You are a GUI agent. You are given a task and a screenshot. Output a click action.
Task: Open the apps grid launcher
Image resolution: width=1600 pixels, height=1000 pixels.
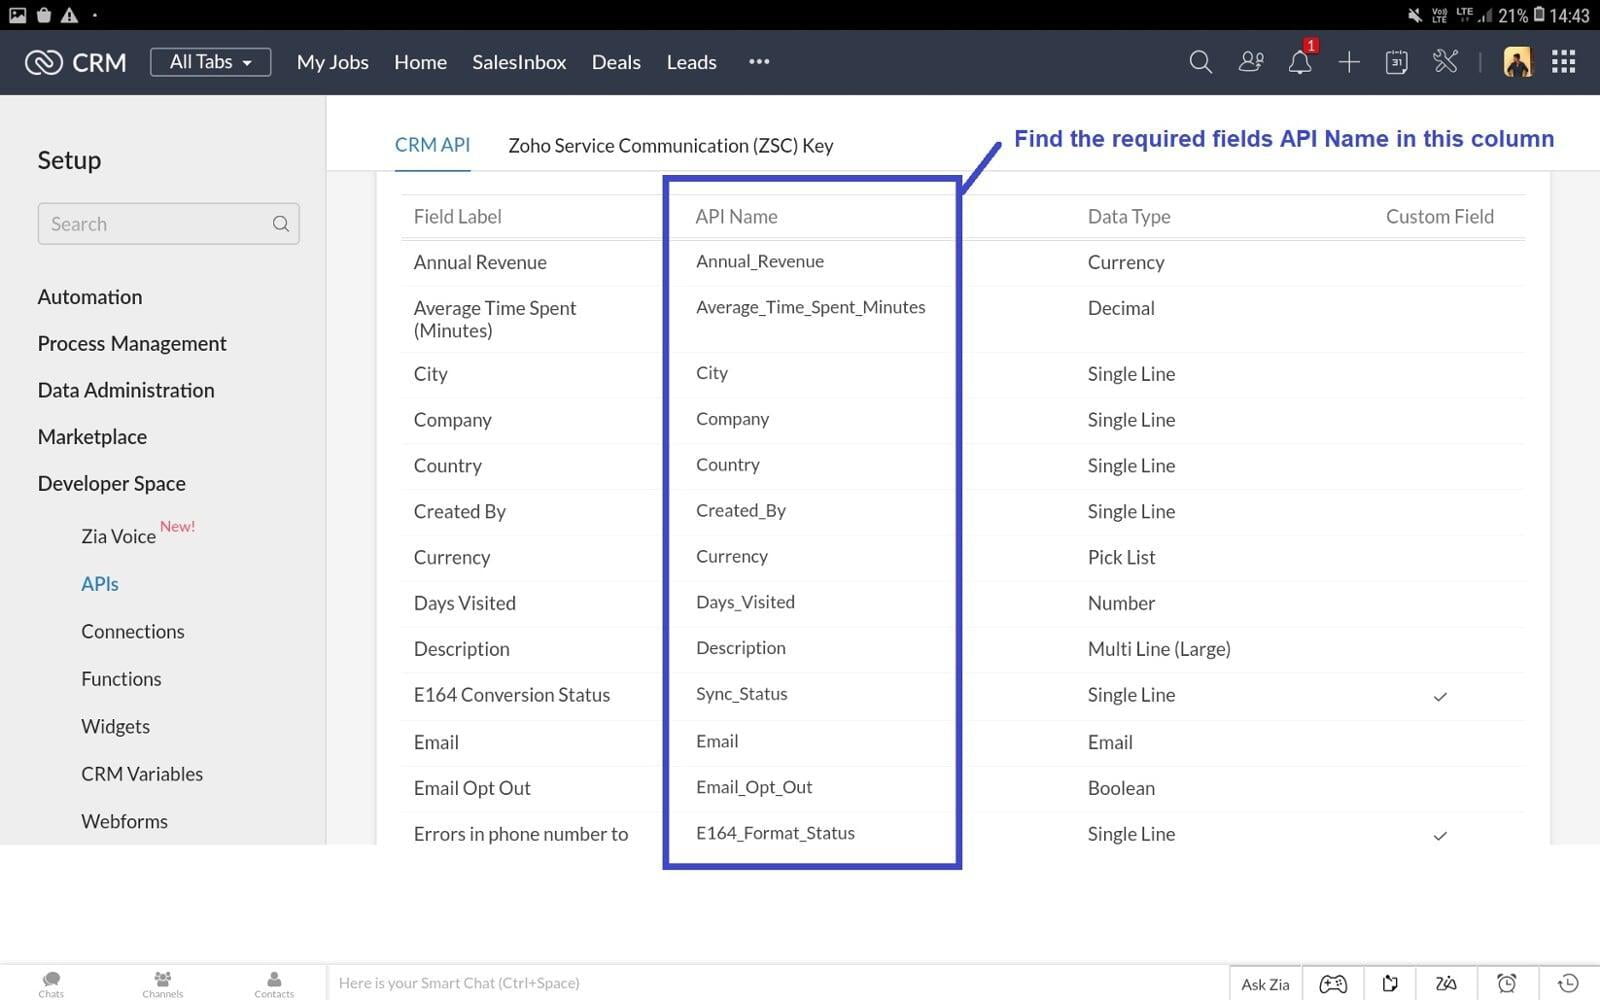coord(1564,62)
